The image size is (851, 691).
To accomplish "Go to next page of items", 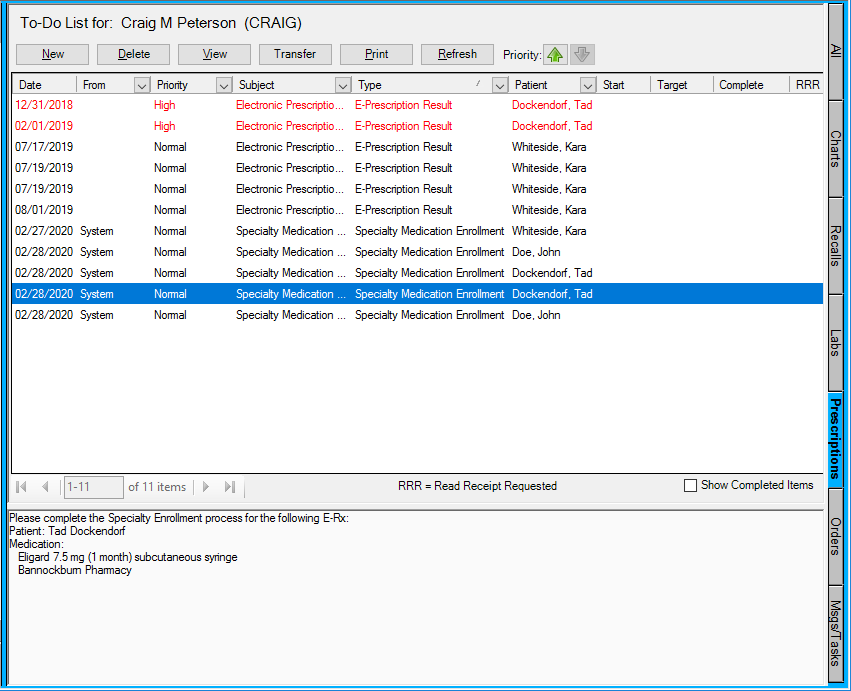I will 206,487.
